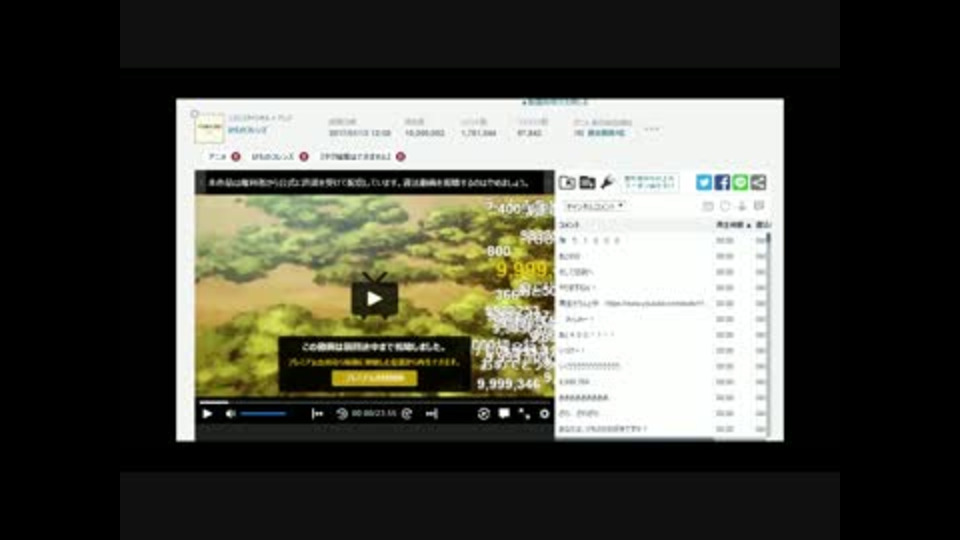960x540 pixels.
Task: Click the red icon beside the bracketed tag
Action: pos(400,157)
